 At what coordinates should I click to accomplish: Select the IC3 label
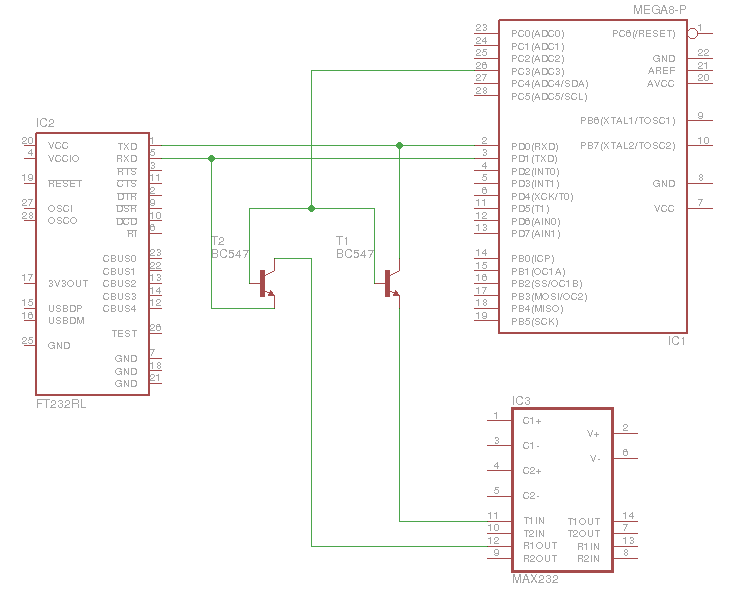(x=521, y=401)
